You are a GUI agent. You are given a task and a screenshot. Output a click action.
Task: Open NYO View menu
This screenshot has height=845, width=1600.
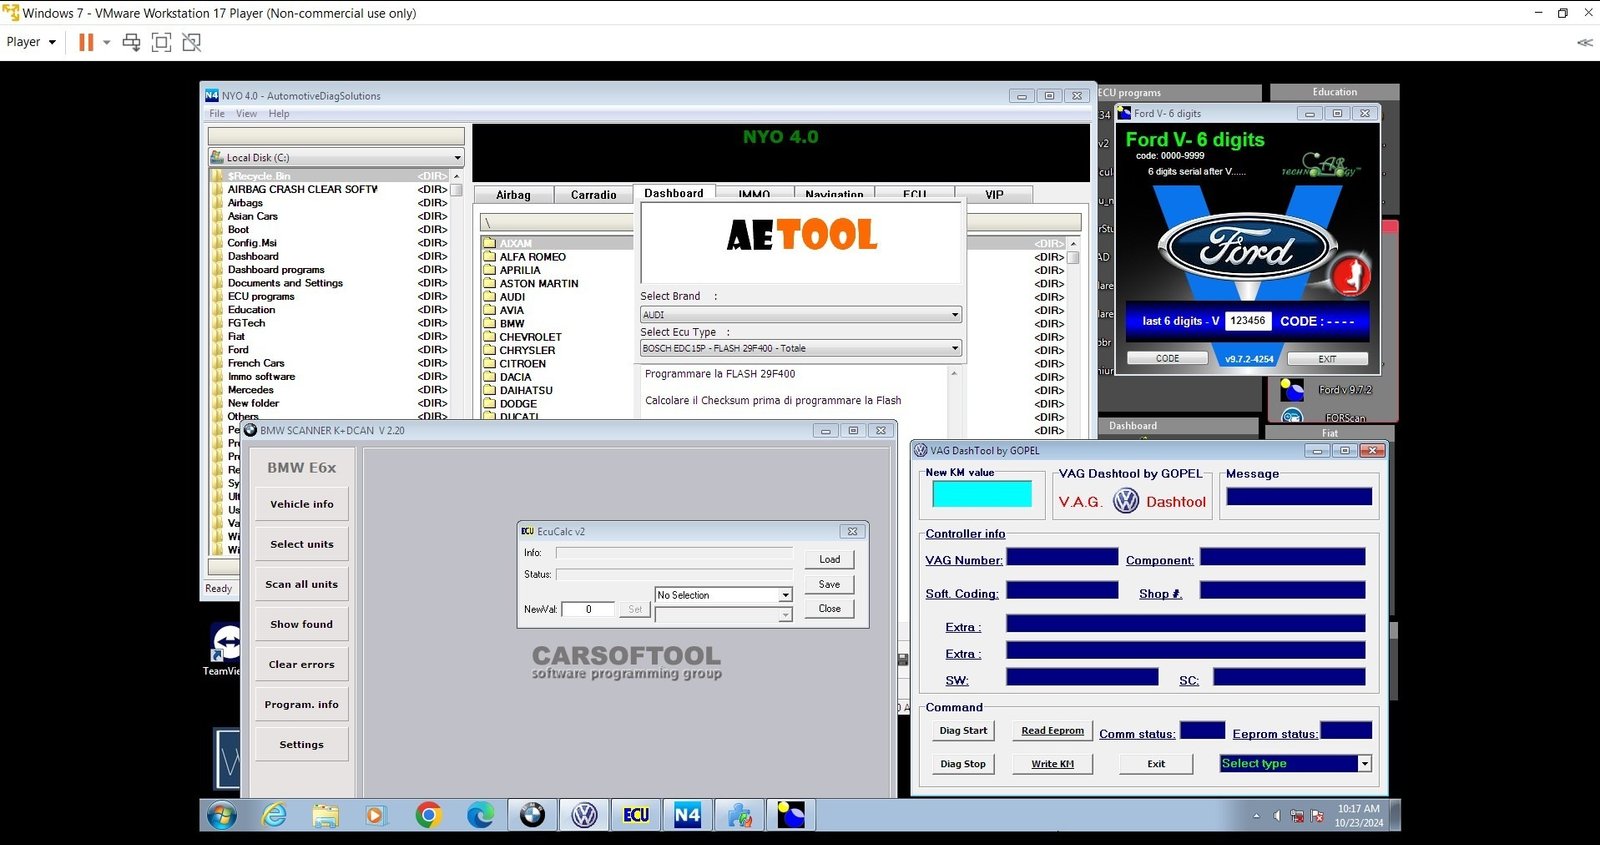(246, 114)
